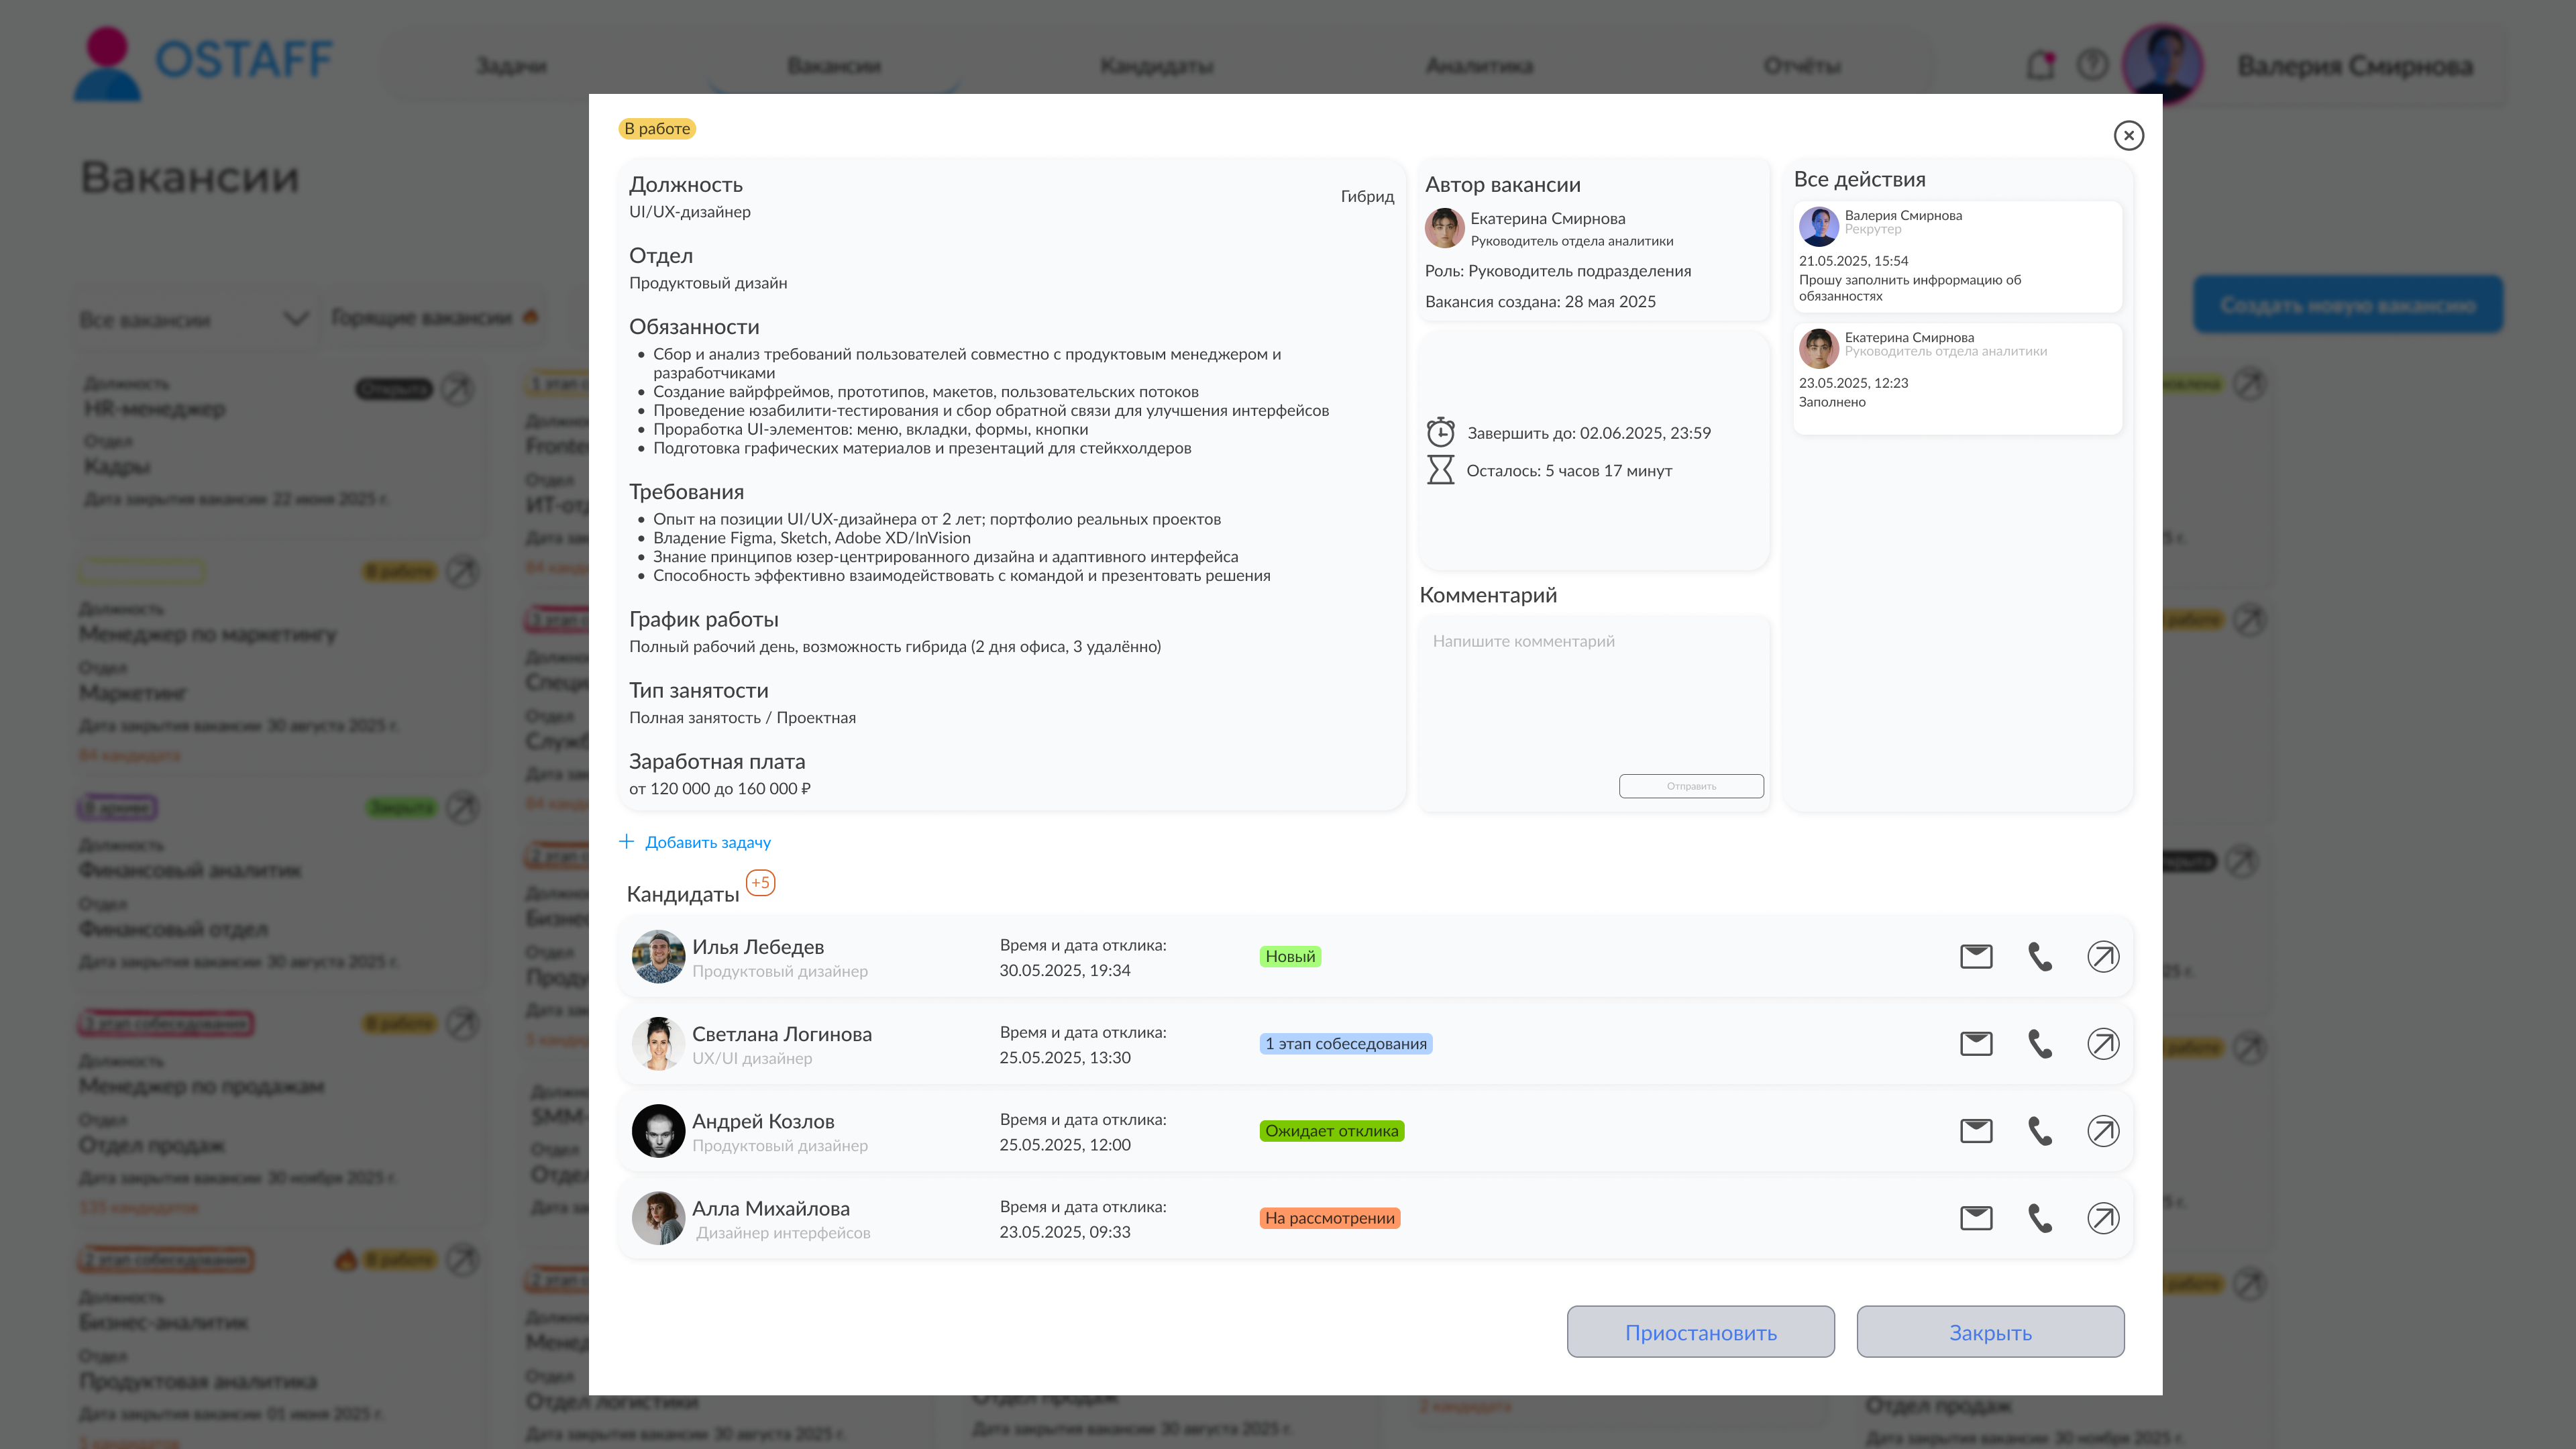Call Светлана Логинова using phone icon

(x=2040, y=1044)
